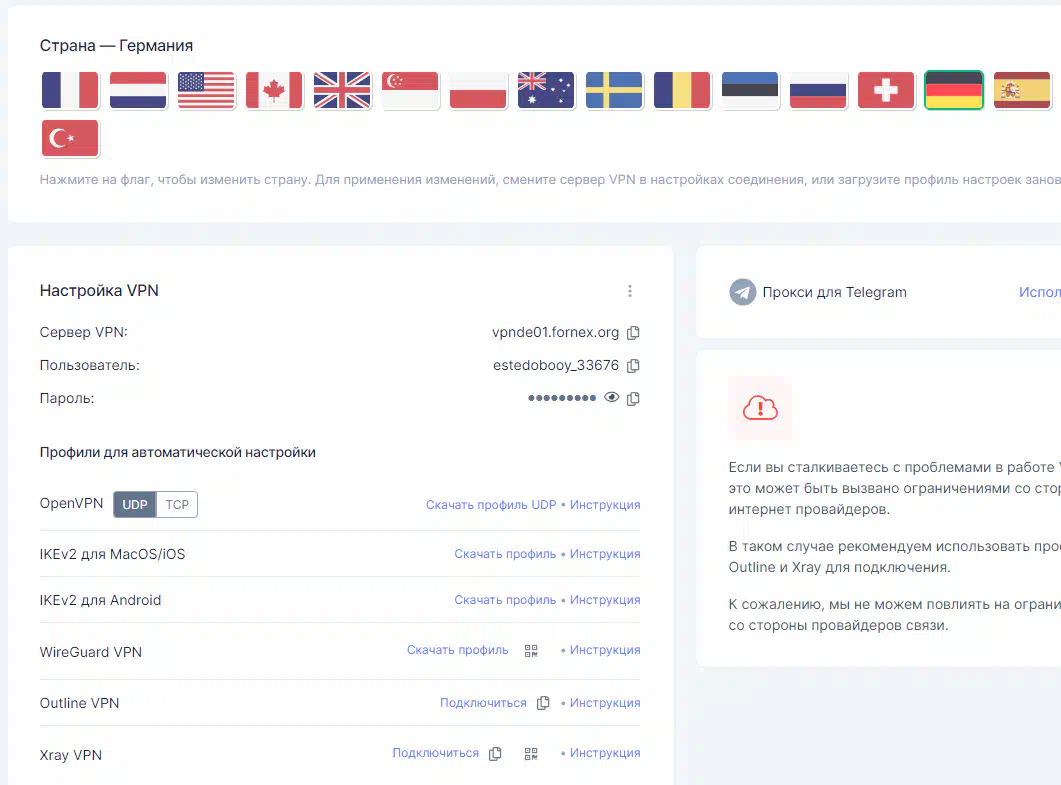Select the Russia flag

click(818, 90)
